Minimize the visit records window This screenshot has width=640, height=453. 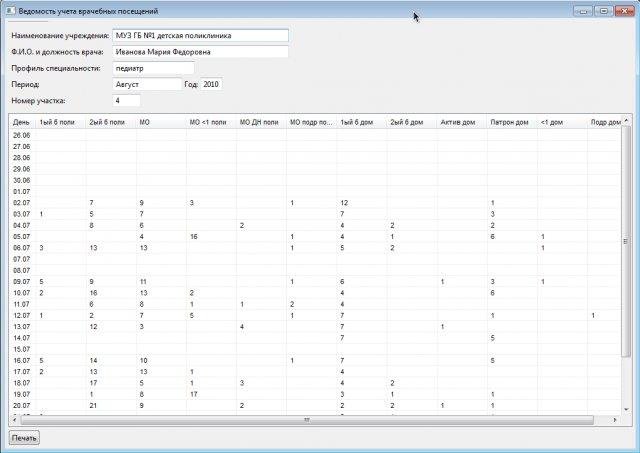pos(583,11)
